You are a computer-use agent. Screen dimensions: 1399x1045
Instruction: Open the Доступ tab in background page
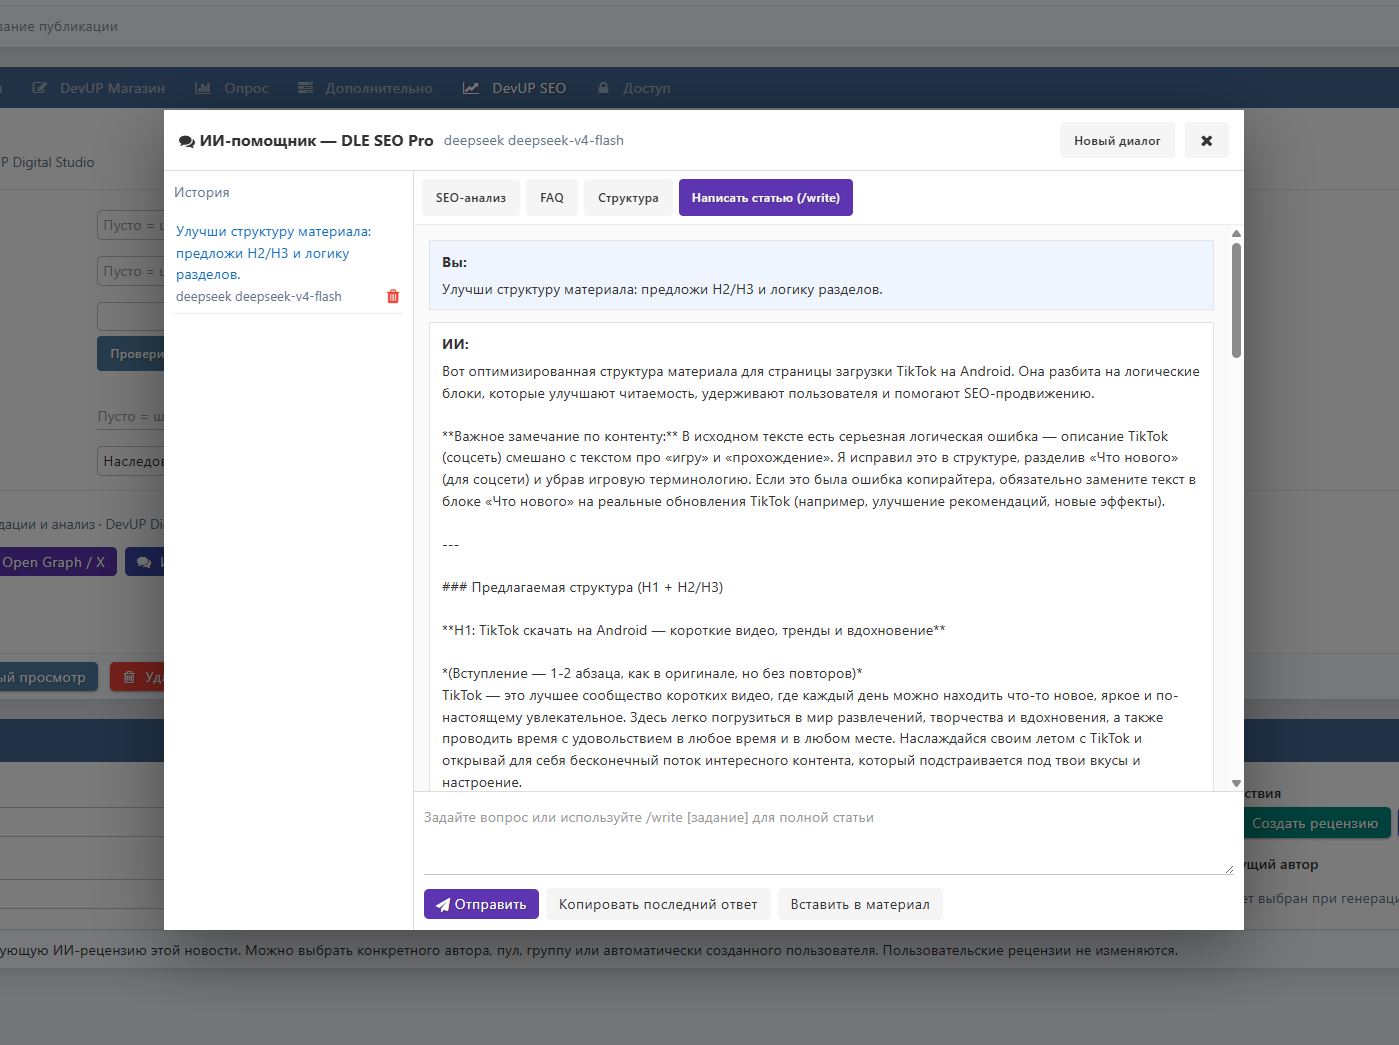click(634, 88)
